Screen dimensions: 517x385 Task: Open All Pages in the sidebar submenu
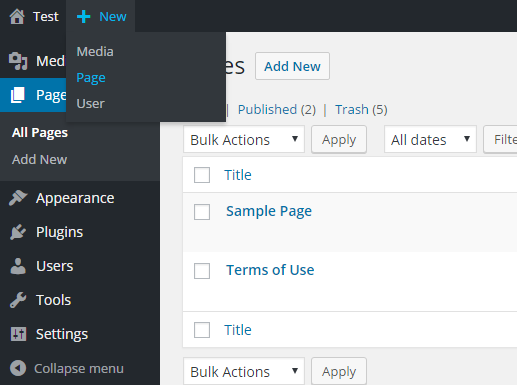[x=40, y=133]
